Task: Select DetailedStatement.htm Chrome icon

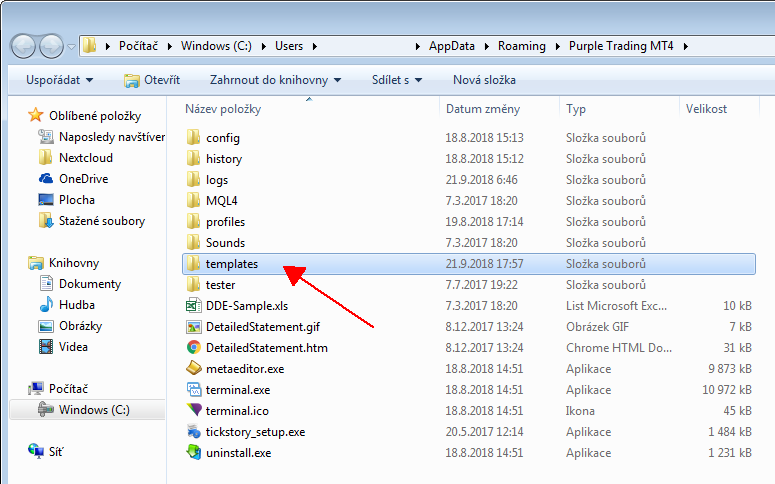Action: [x=193, y=348]
